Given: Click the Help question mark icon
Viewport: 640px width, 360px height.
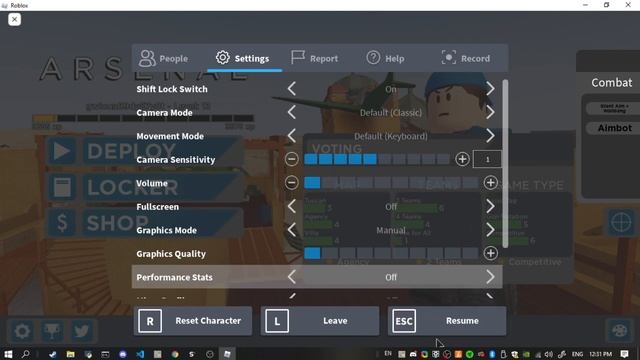Looking at the screenshot, I should [373, 58].
